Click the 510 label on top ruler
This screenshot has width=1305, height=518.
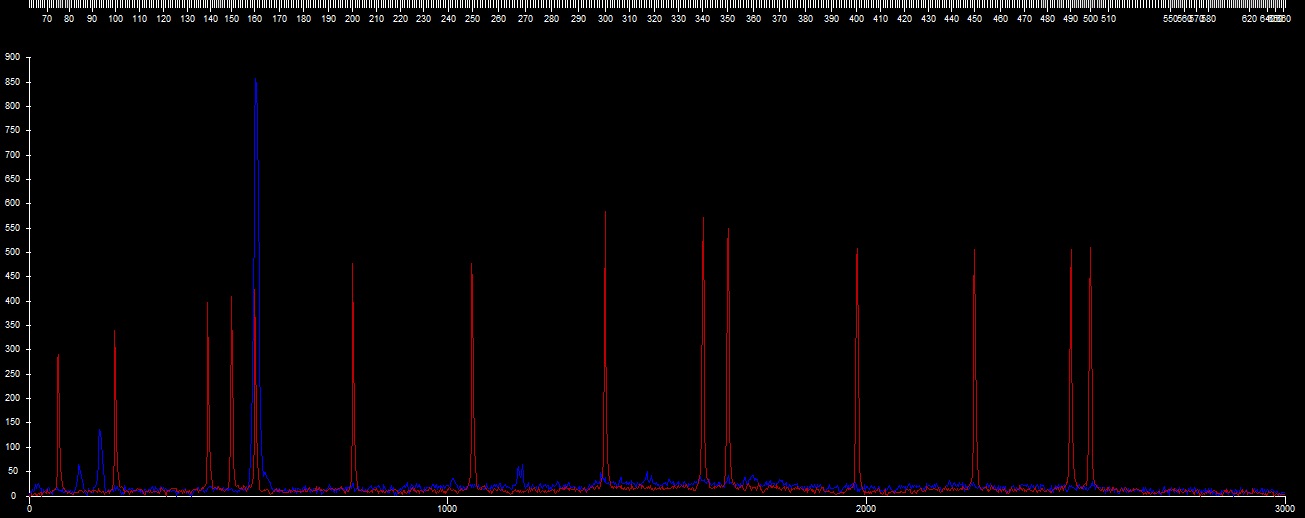coord(1108,19)
